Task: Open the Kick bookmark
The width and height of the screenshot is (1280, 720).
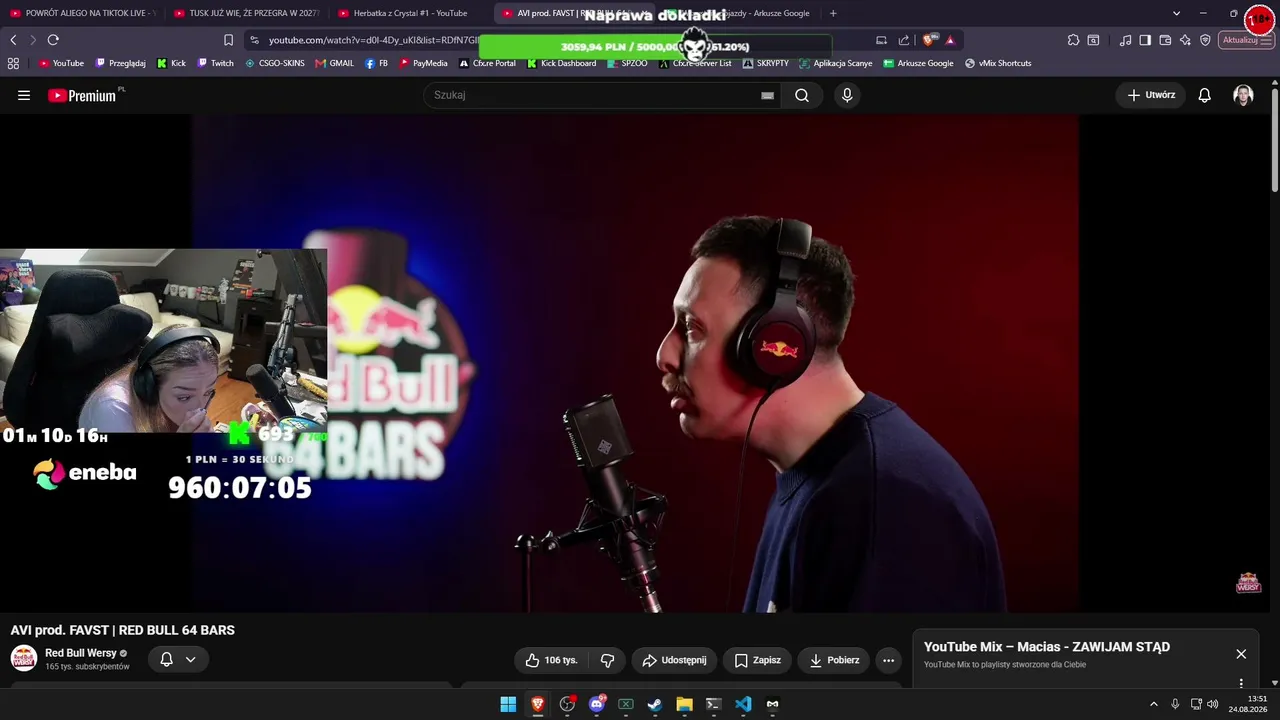Action: coord(172,63)
